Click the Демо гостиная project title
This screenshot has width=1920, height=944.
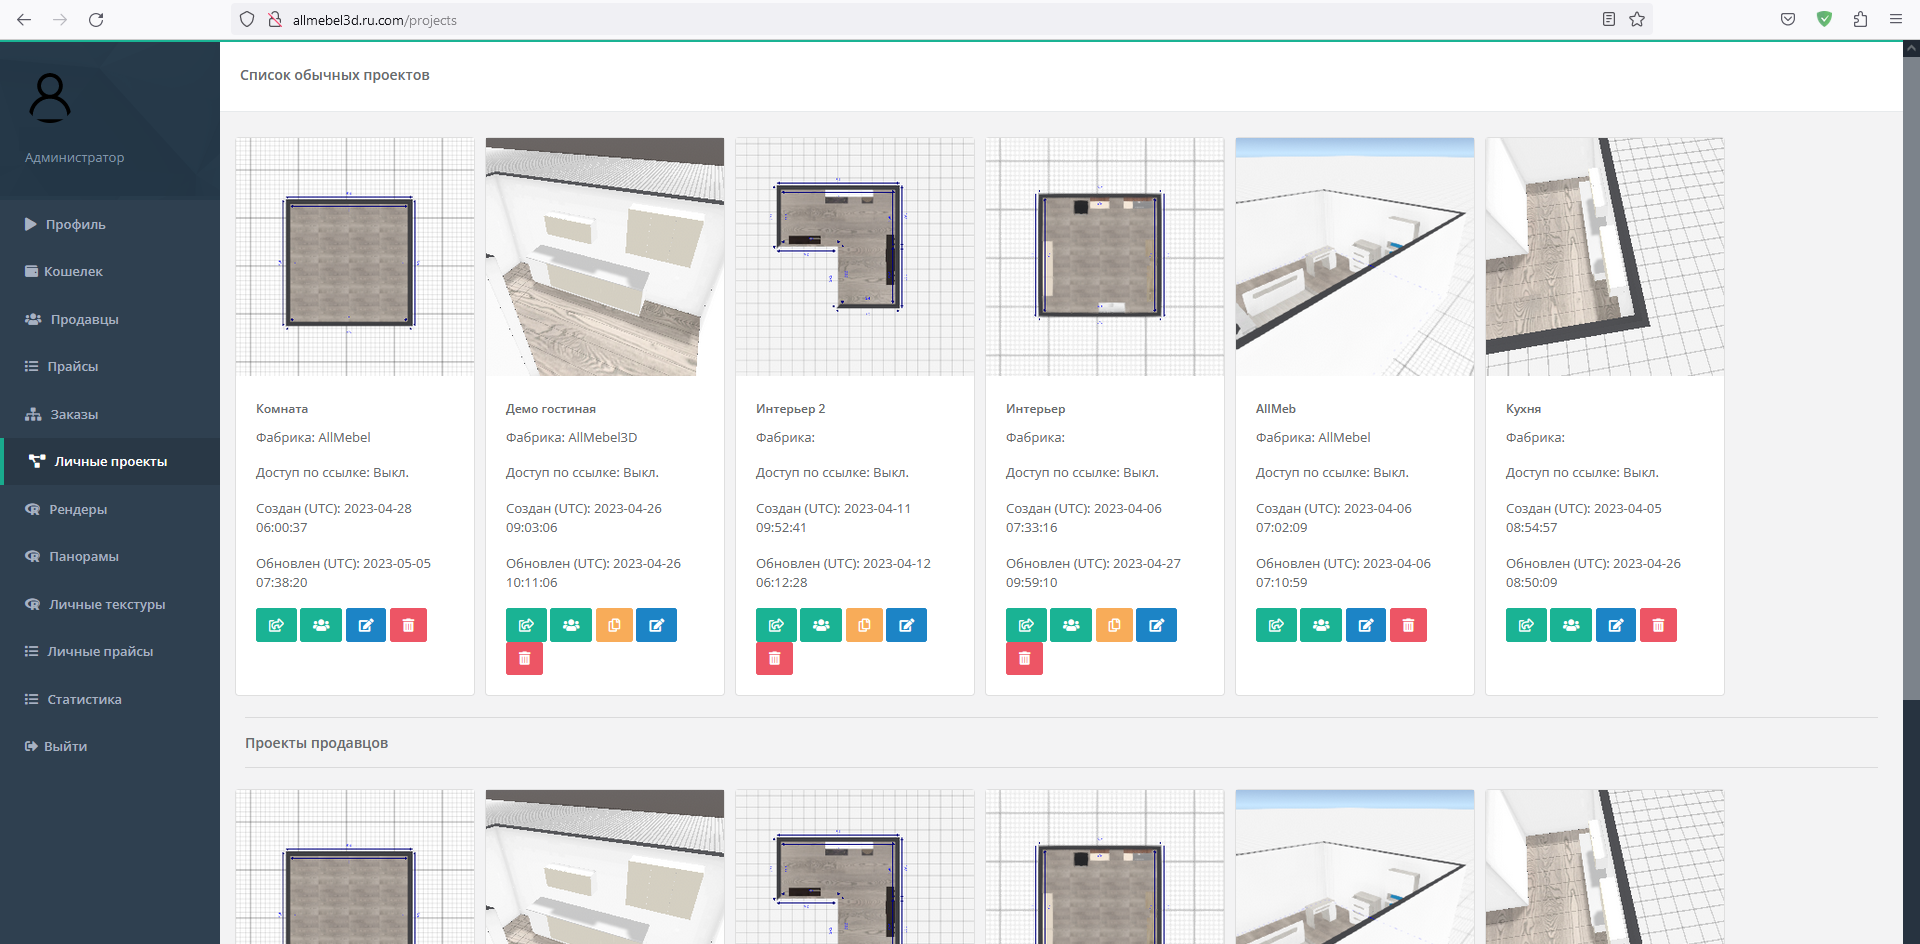551,409
